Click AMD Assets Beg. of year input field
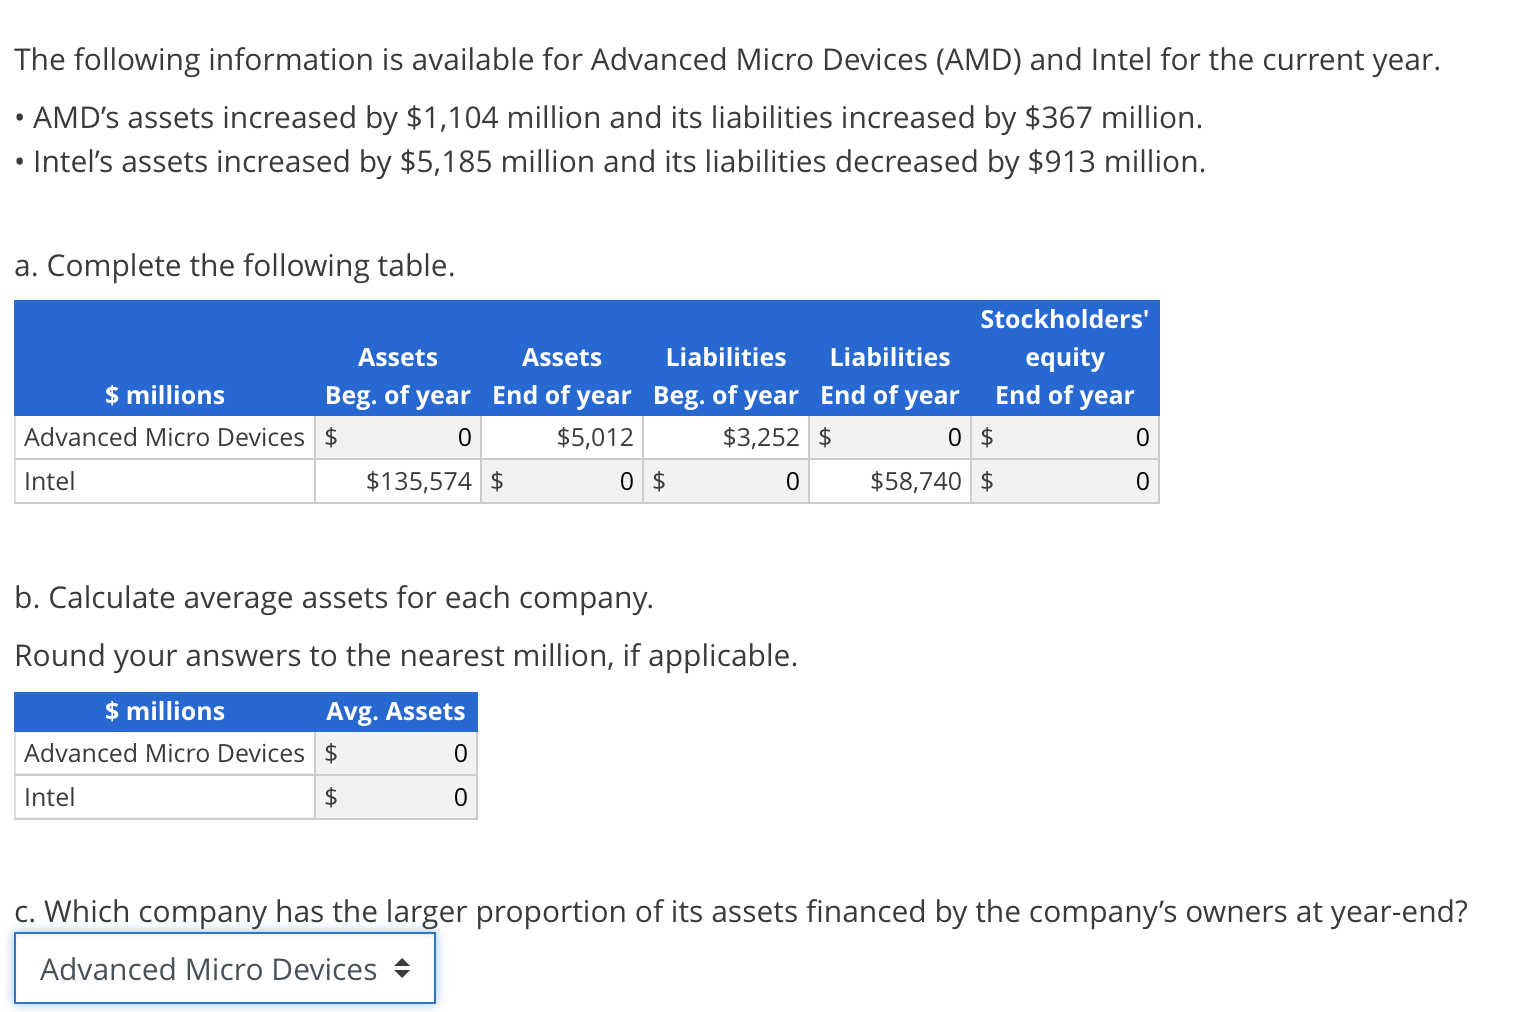The width and height of the screenshot is (1520, 1012). tap(398, 437)
